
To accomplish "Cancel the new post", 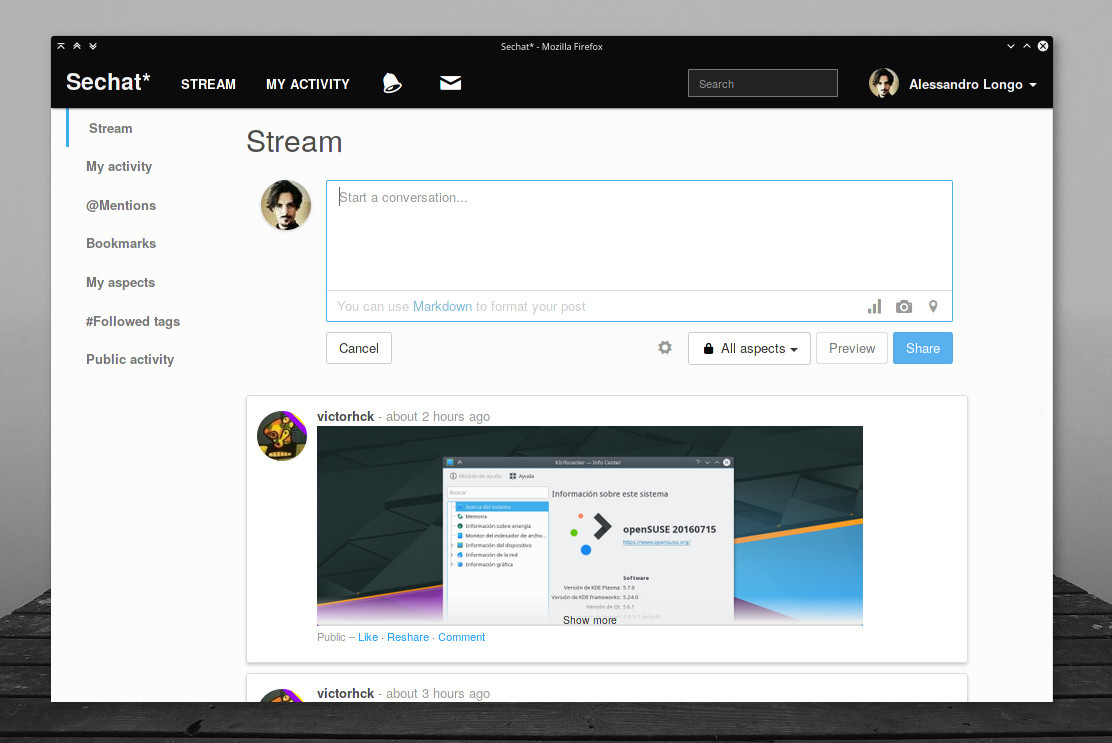I will (359, 348).
